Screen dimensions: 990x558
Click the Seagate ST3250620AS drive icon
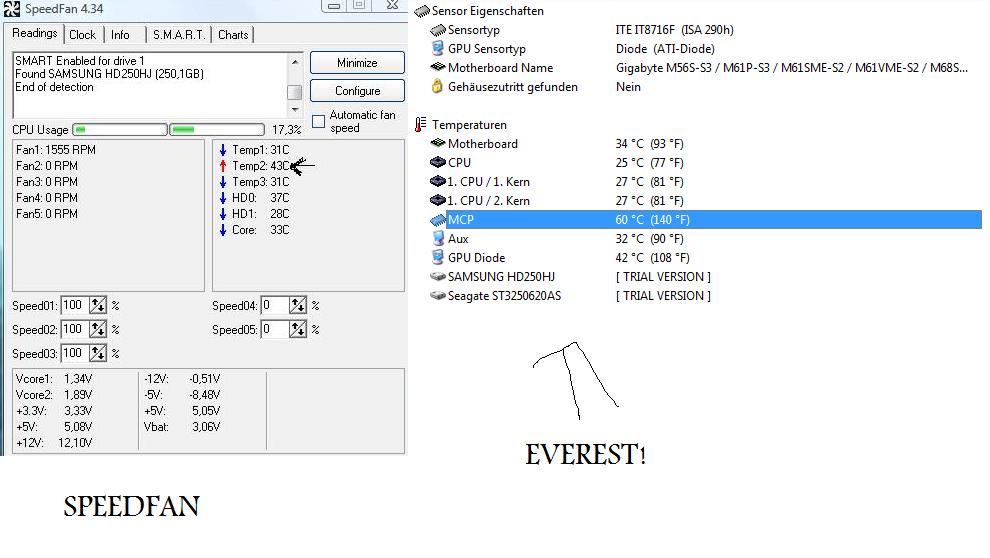point(438,295)
